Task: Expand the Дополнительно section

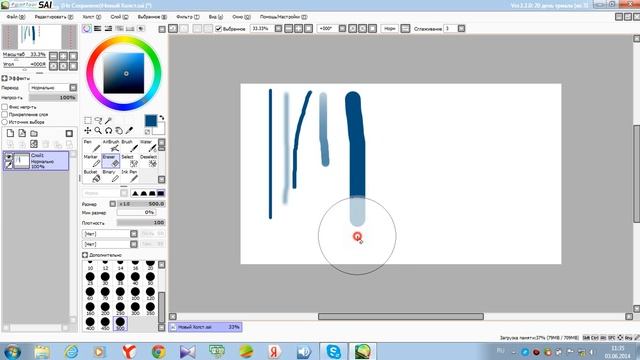Action: tap(85, 255)
